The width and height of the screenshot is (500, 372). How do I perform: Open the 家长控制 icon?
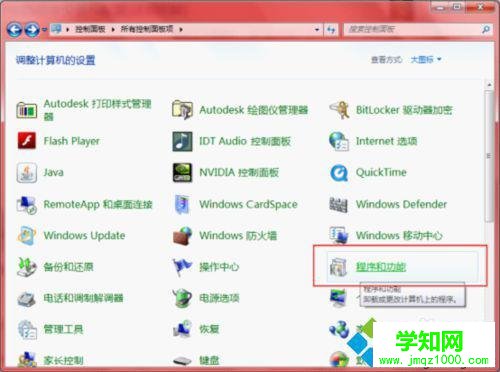pyautogui.click(x=27, y=359)
